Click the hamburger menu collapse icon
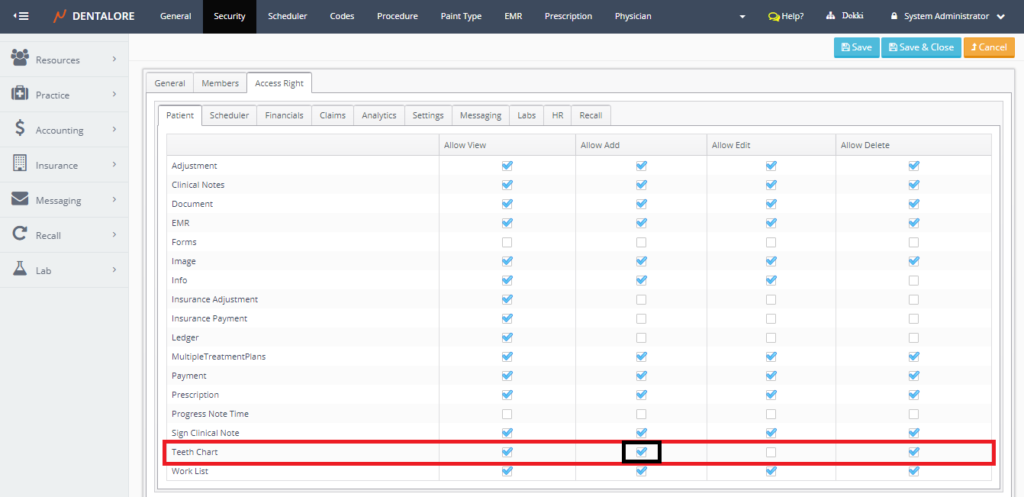The image size is (1024, 497). pos(21,16)
